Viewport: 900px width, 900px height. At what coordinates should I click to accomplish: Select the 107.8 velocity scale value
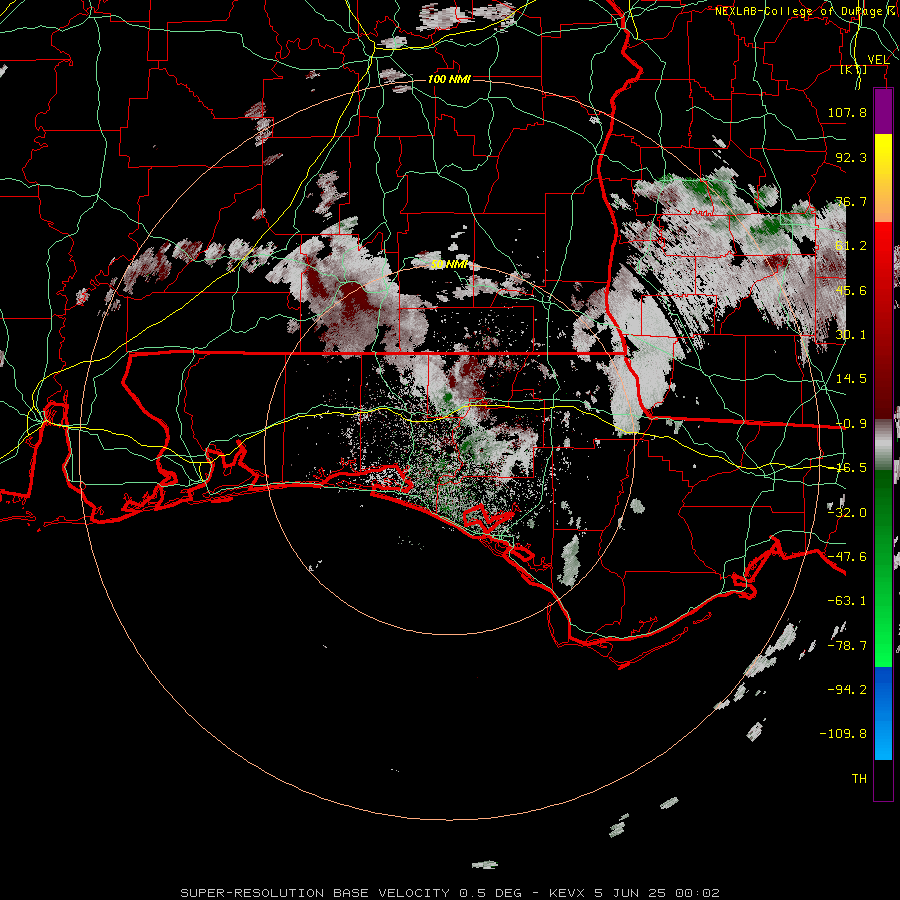pyautogui.click(x=847, y=112)
